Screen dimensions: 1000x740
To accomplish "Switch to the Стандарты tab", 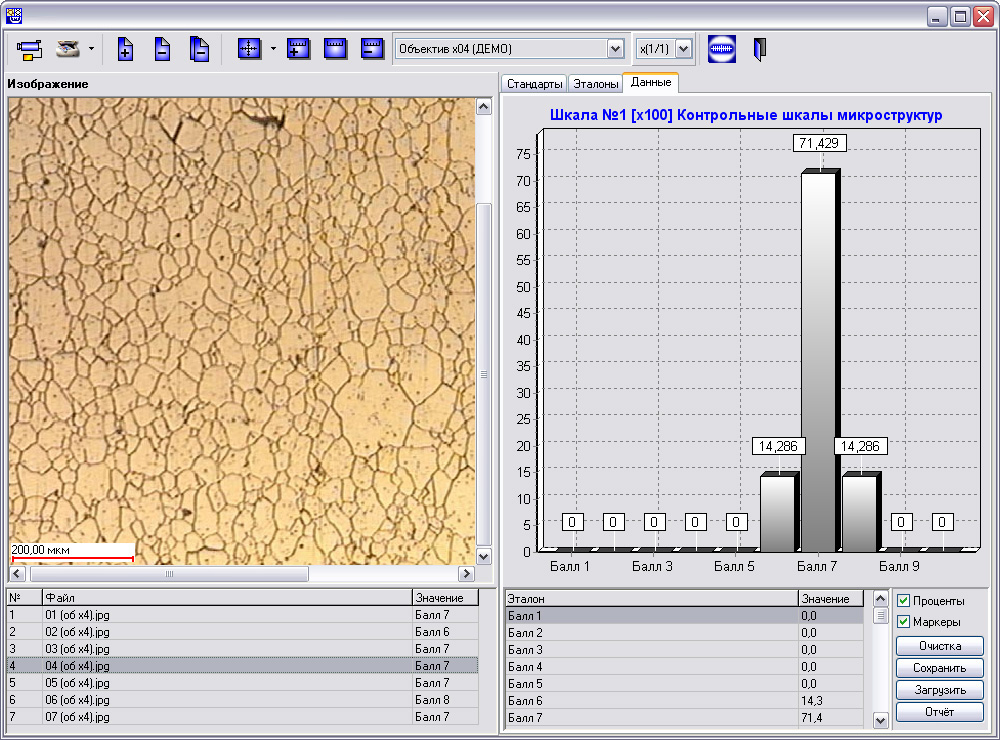I will point(534,84).
